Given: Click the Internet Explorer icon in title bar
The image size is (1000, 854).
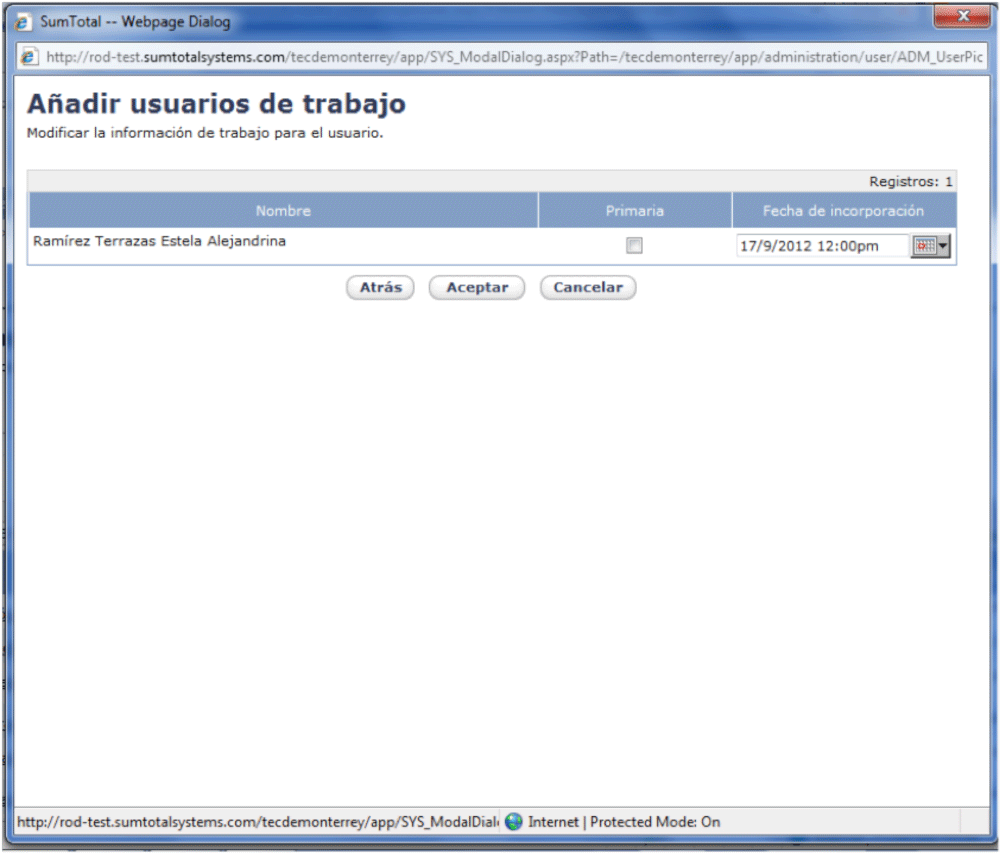Looking at the screenshot, I should click(x=22, y=22).
